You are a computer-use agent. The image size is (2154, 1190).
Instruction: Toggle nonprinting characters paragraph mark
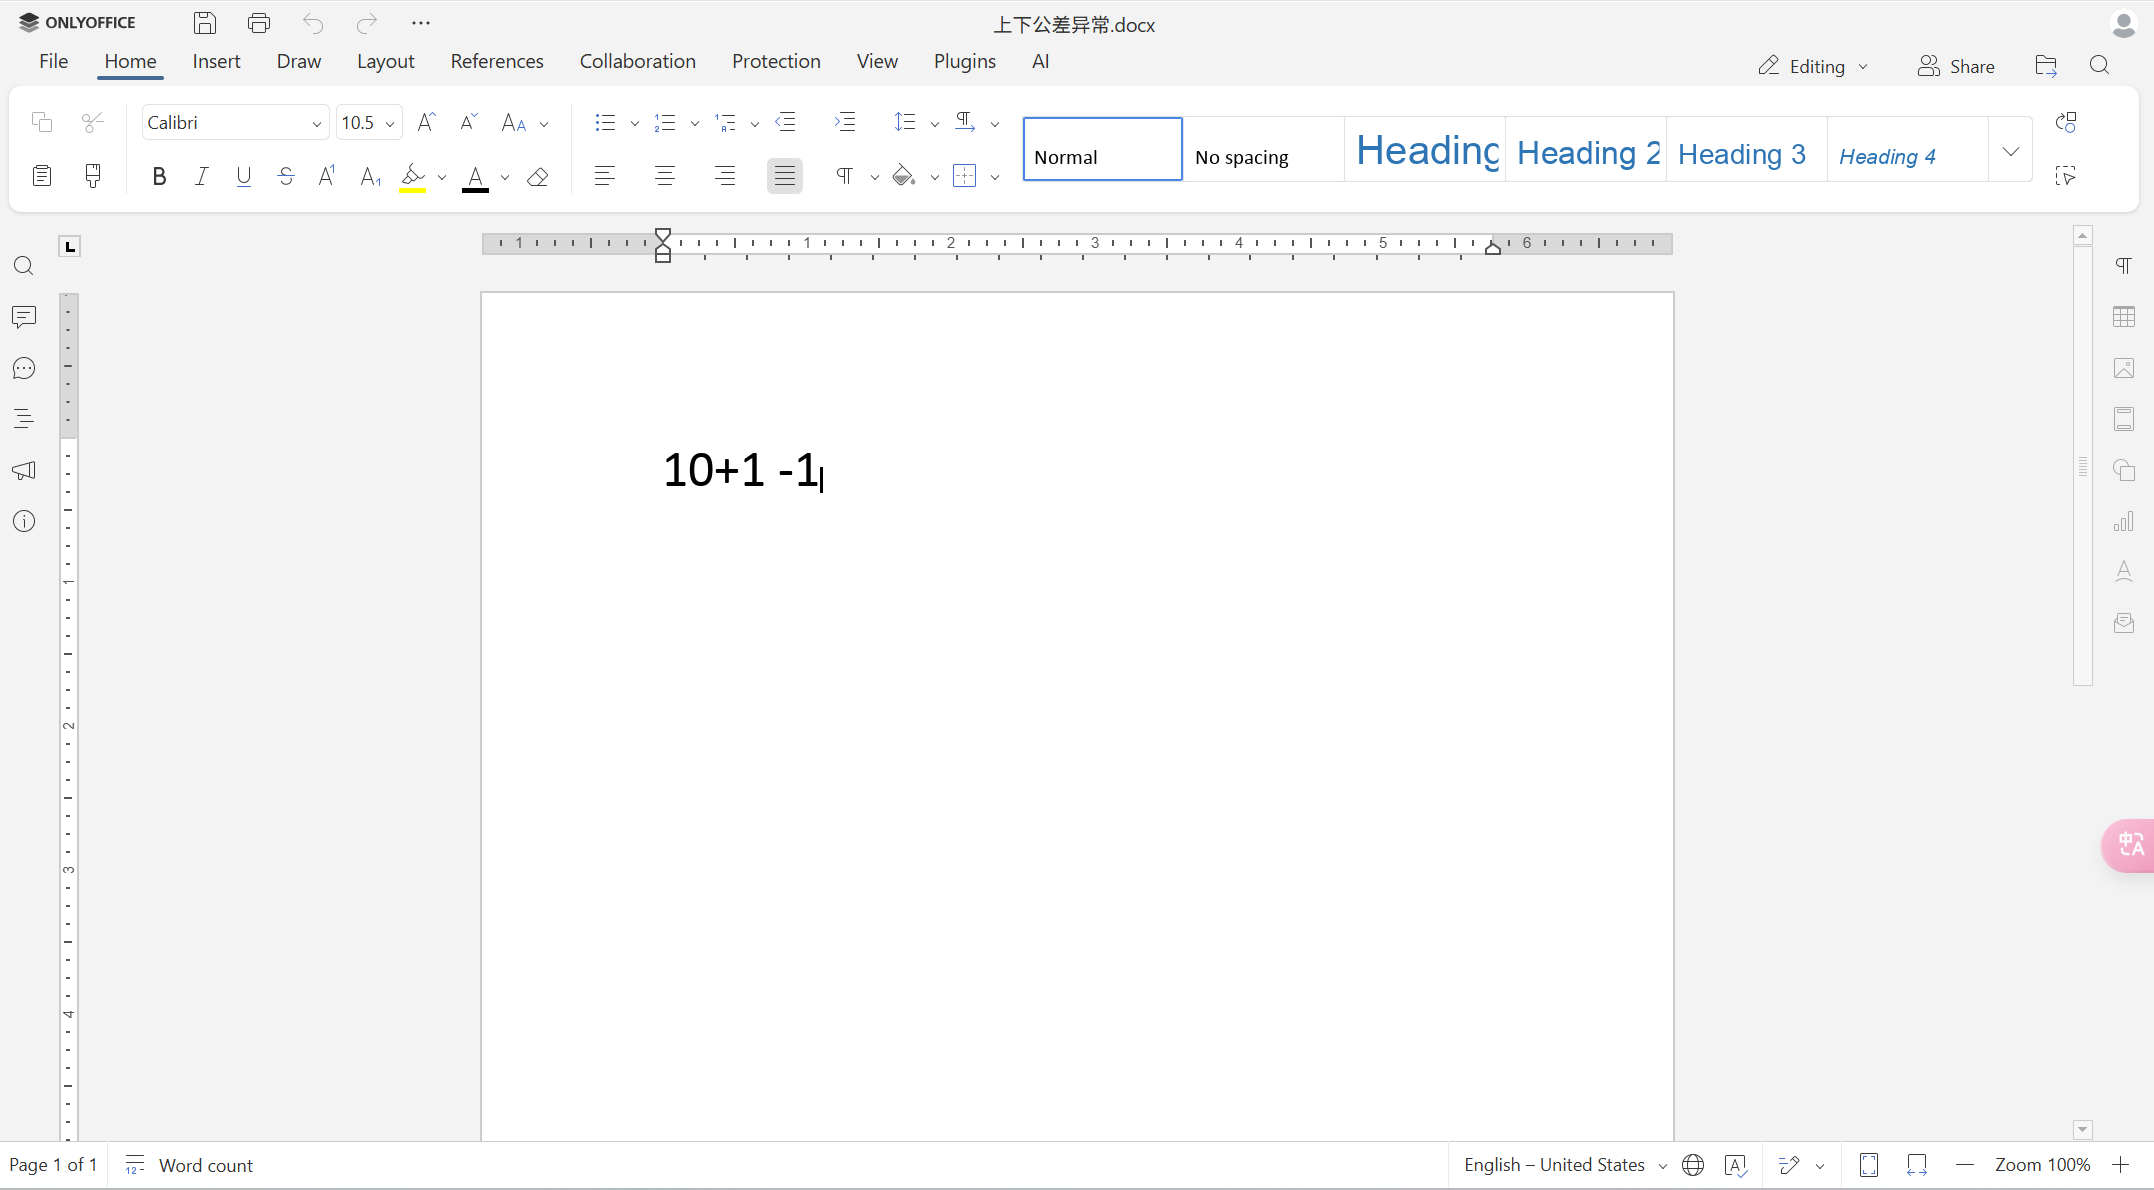pos(845,177)
